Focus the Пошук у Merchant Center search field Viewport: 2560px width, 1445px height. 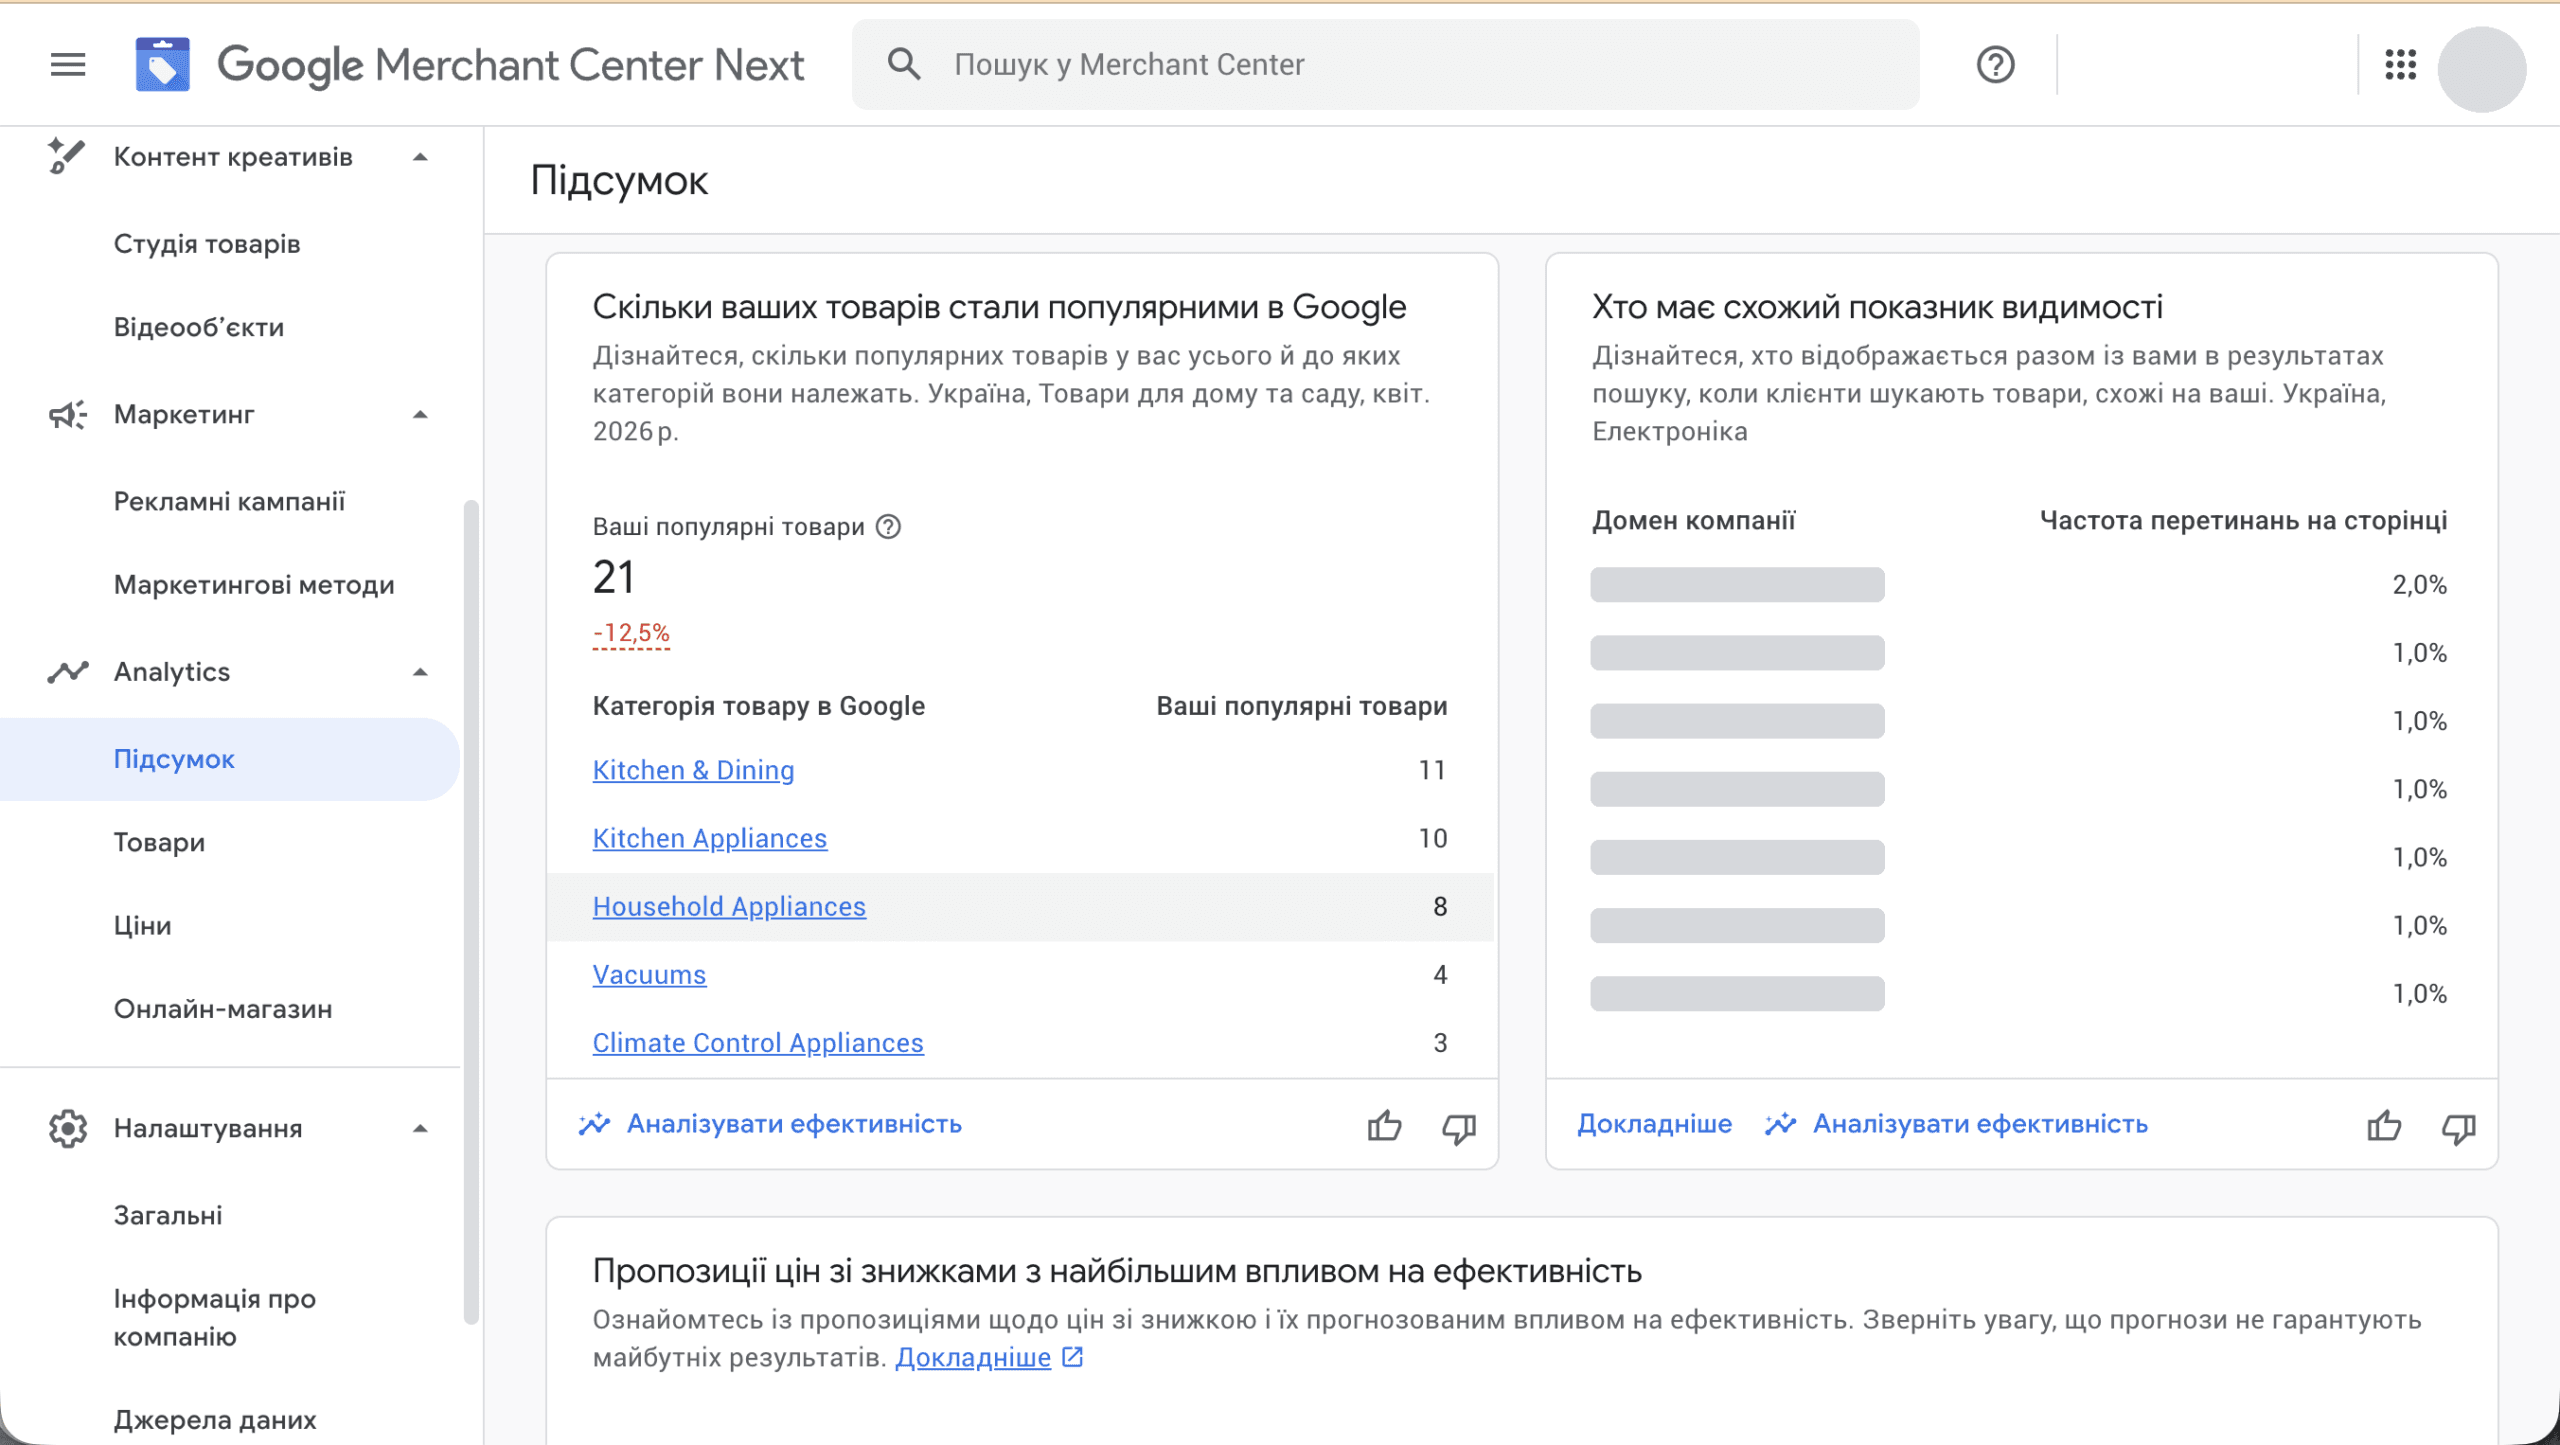pos(1385,64)
